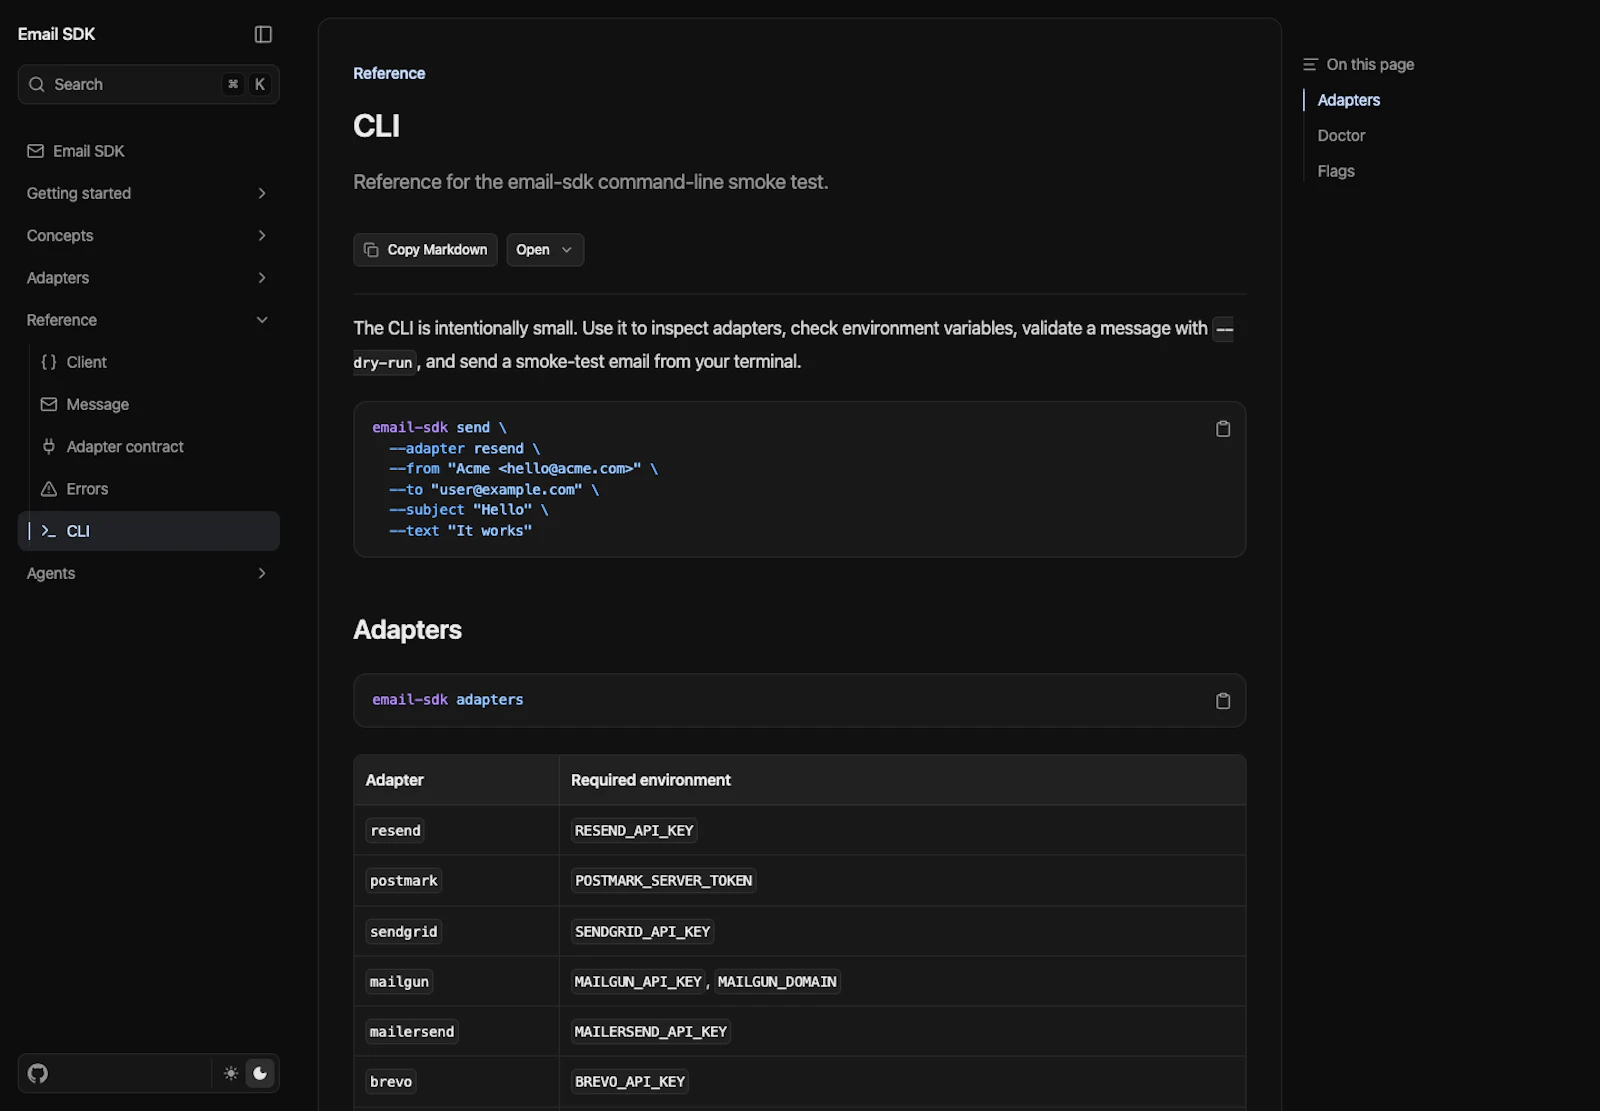Viewport: 1600px width, 1111px height.
Task: Click the CLI page title
Action: 376,126
